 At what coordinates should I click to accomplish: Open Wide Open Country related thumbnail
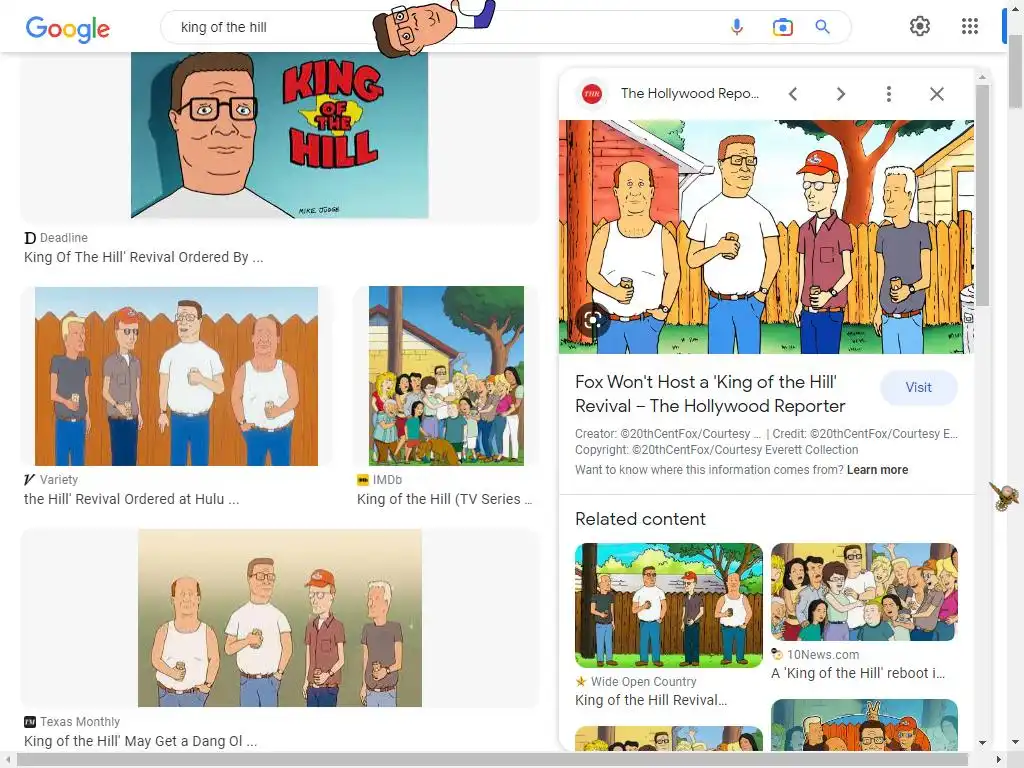click(669, 605)
